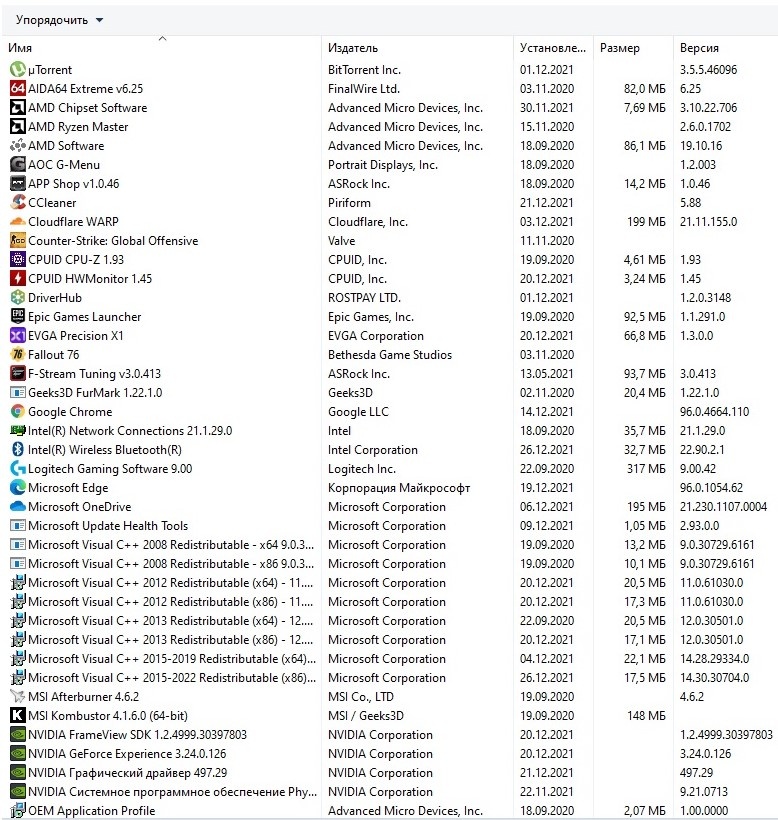Select the Counter-Strike Global Offensive icon
The width and height of the screenshot is (778, 820).
18,241
